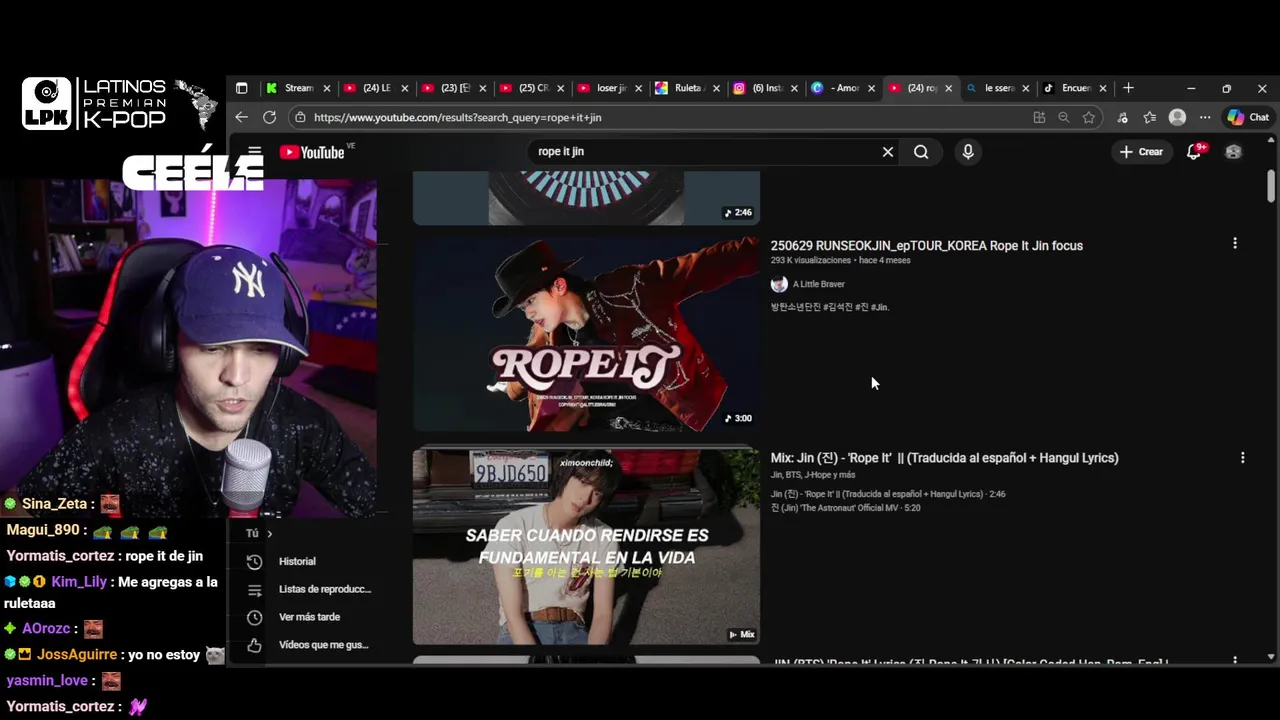Image resolution: width=1280 pixels, height=720 pixels.
Task: Close the active (24) rope tab
Action: [x=948, y=88]
